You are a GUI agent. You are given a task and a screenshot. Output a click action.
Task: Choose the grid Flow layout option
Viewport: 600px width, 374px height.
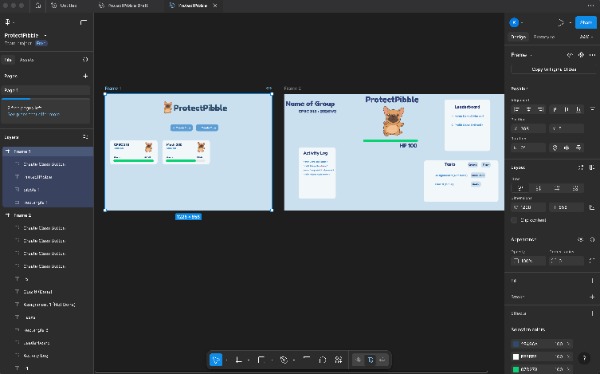(575, 188)
